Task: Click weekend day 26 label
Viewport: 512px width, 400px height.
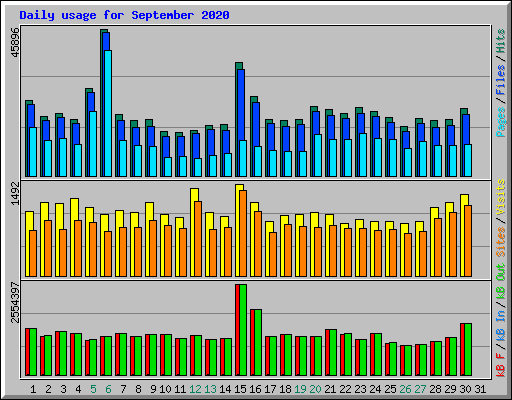Action: point(405,389)
